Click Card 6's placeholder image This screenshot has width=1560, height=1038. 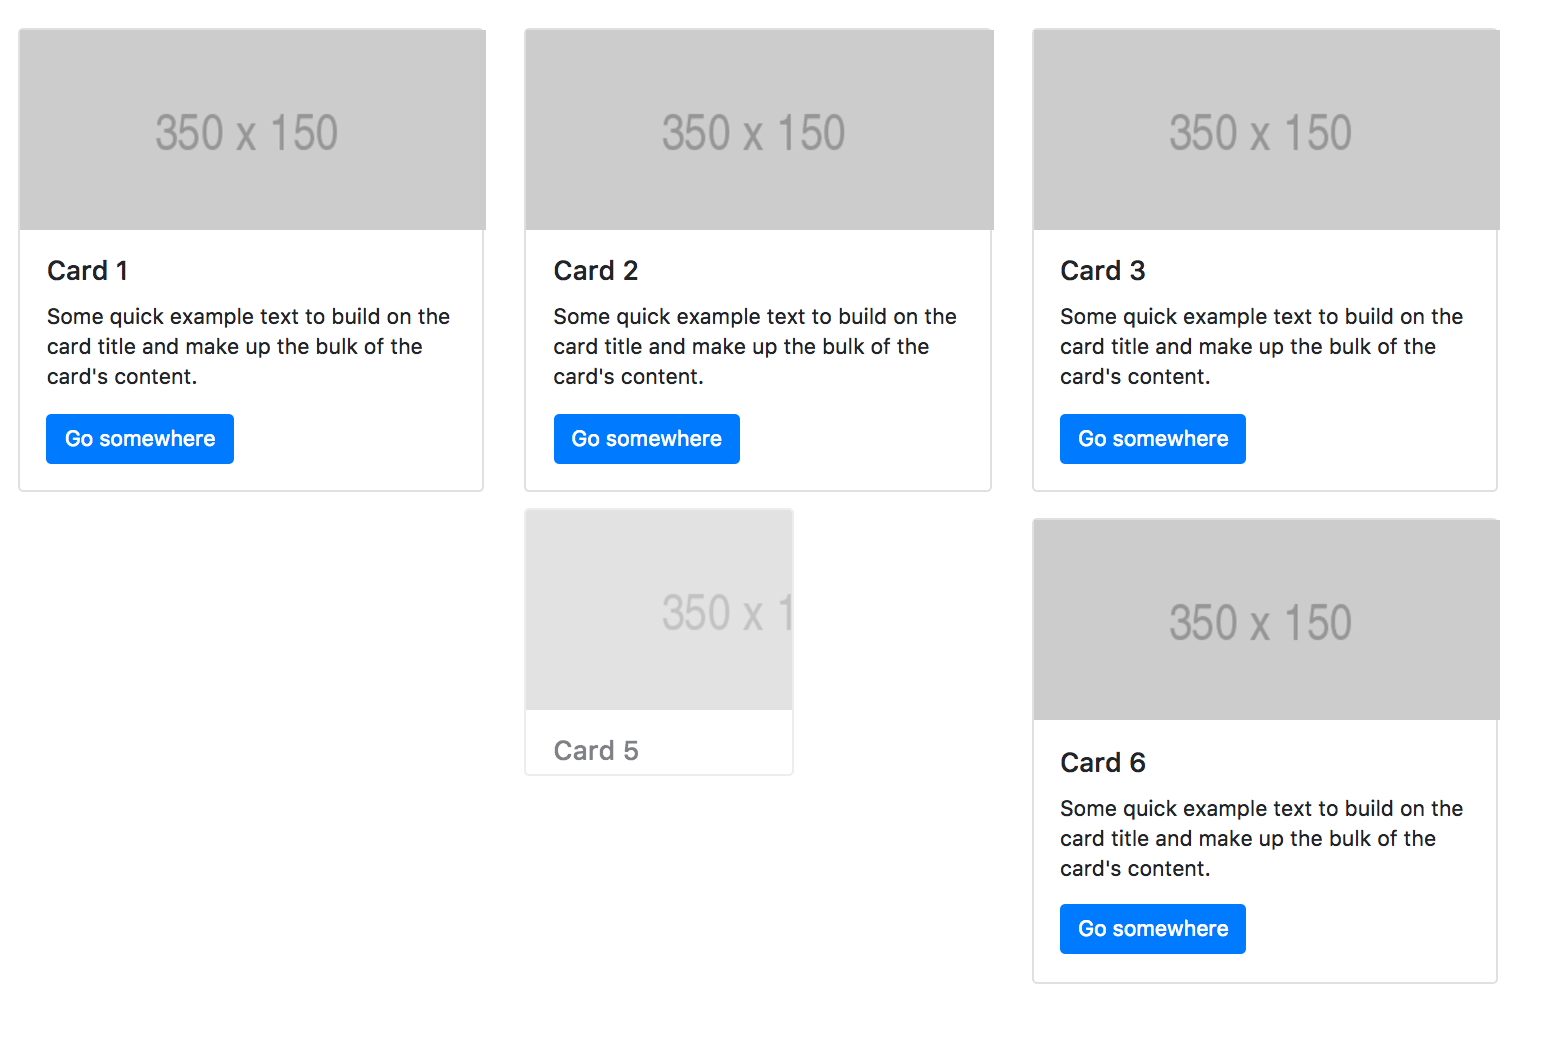coord(1266,620)
